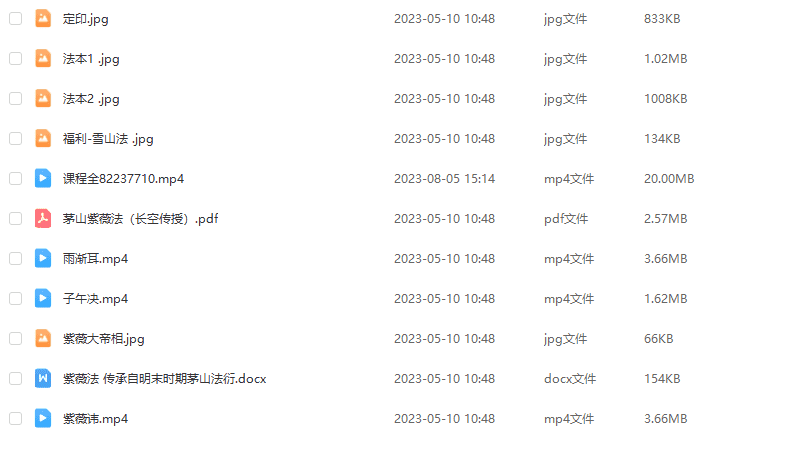The width and height of the screenshot is (787, 454).
Task: Select the checkbox beside 课程全82237710.mp4
Action: pos(16,179)
